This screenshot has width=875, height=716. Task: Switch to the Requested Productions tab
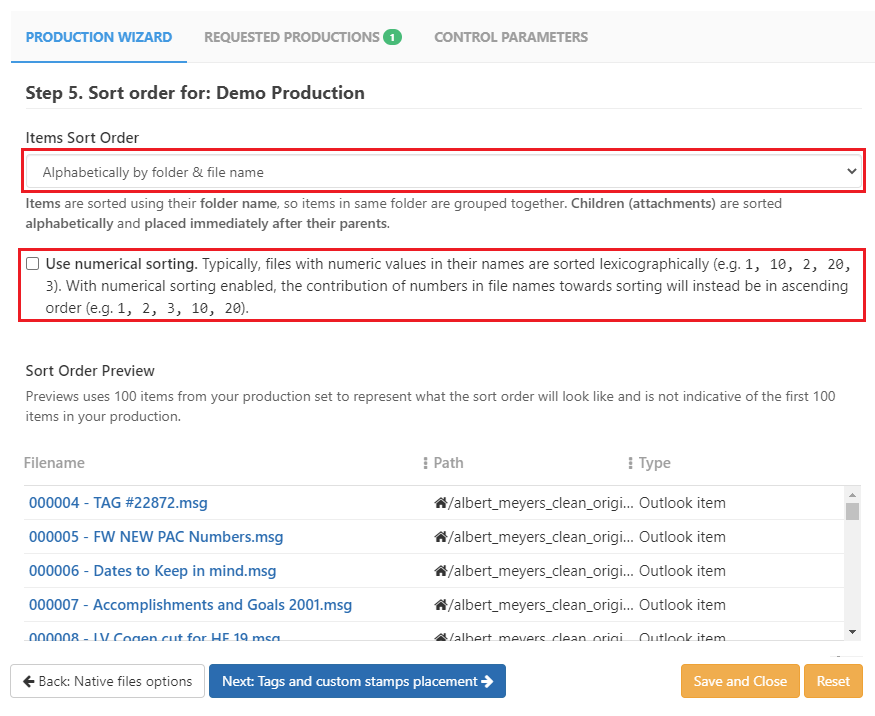294,36
